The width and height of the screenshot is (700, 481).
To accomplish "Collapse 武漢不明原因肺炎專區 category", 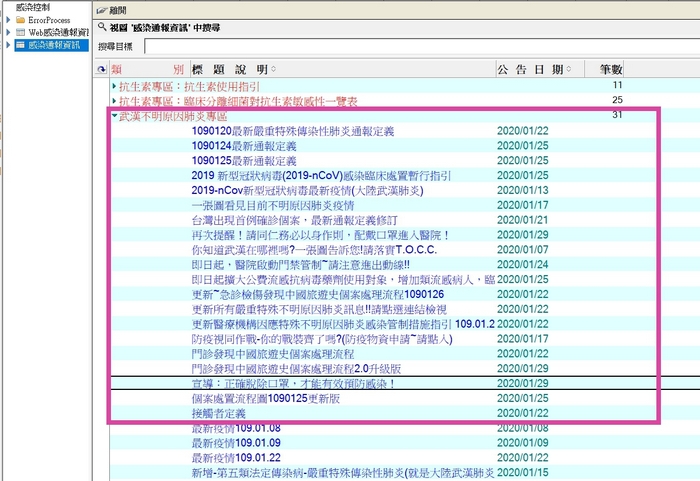I will tap(114, 116).
